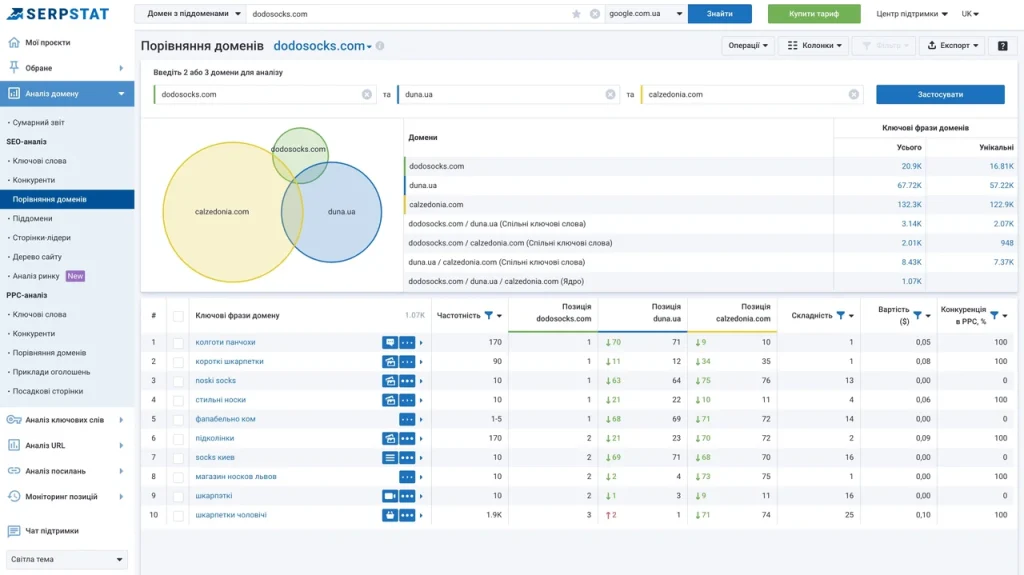Expand the Колонки dropdown
This screenshot has width=1024, height=575.
[x=814, y=46]
